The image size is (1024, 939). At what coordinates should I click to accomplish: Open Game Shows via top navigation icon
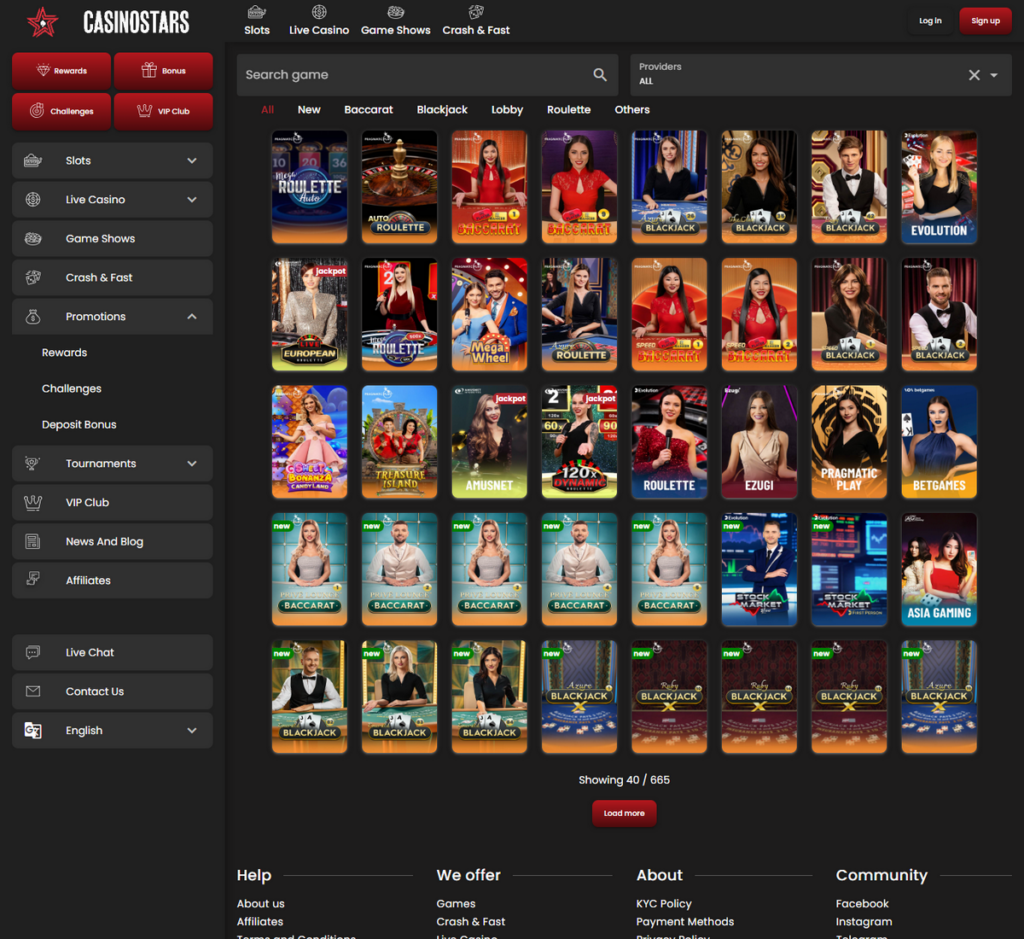tap(396, 12)
